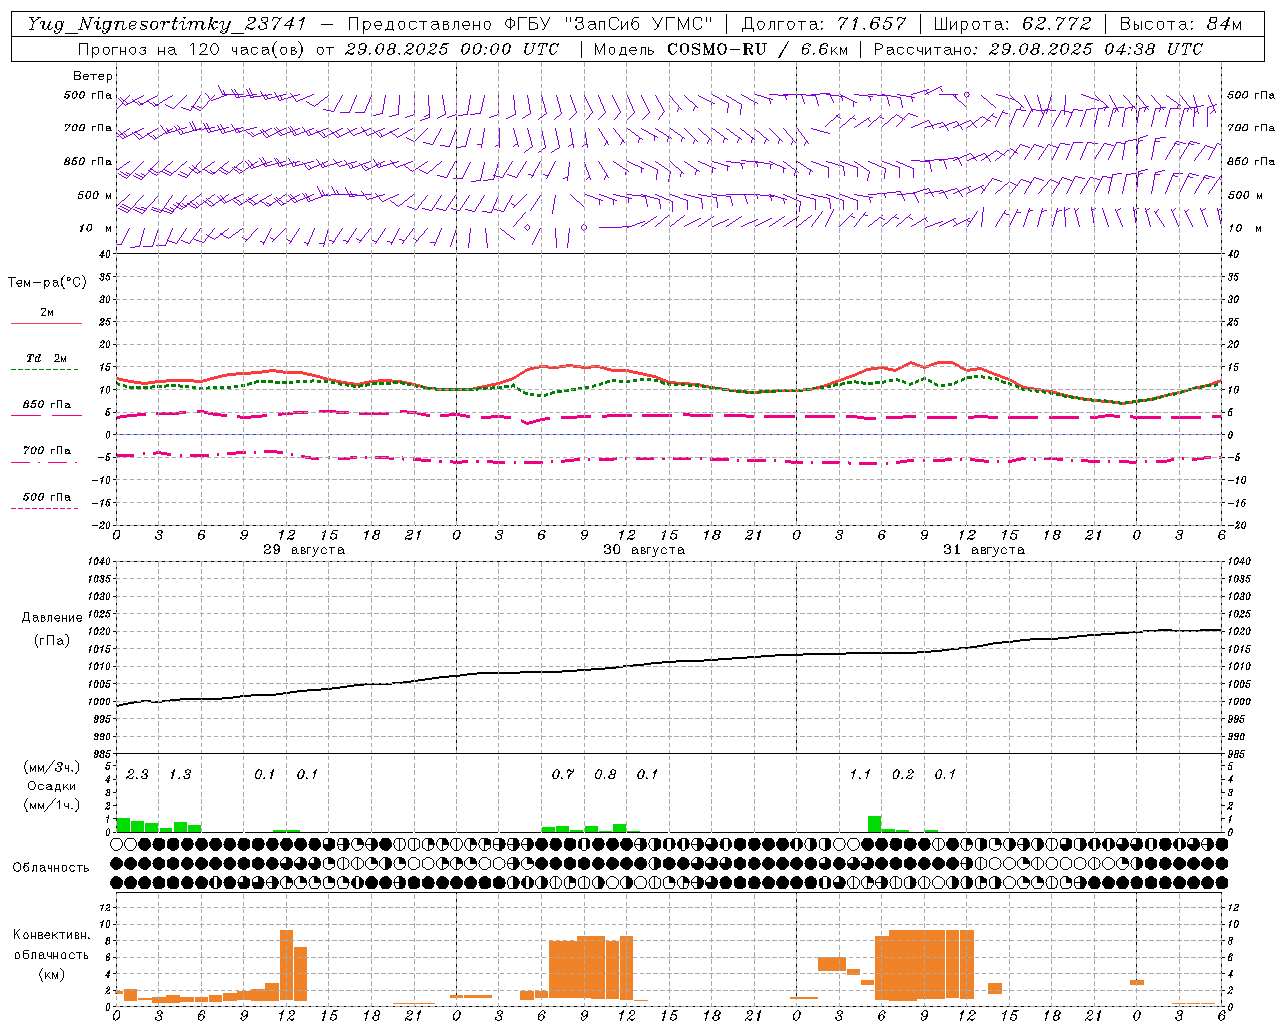Click the Высота: 84м value
This screenshot has height=1024, width=1280.
click(1181, 24)
